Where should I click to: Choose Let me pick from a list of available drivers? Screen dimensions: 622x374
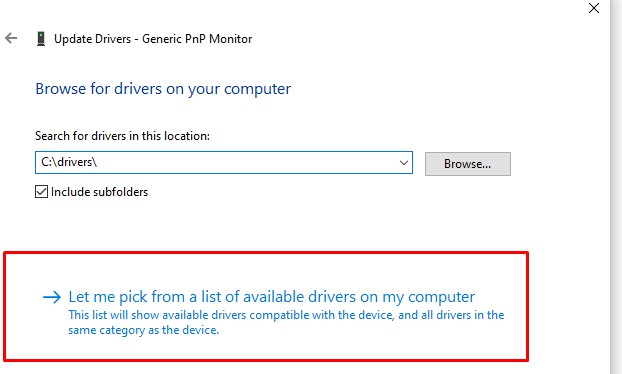click(272, 297)
